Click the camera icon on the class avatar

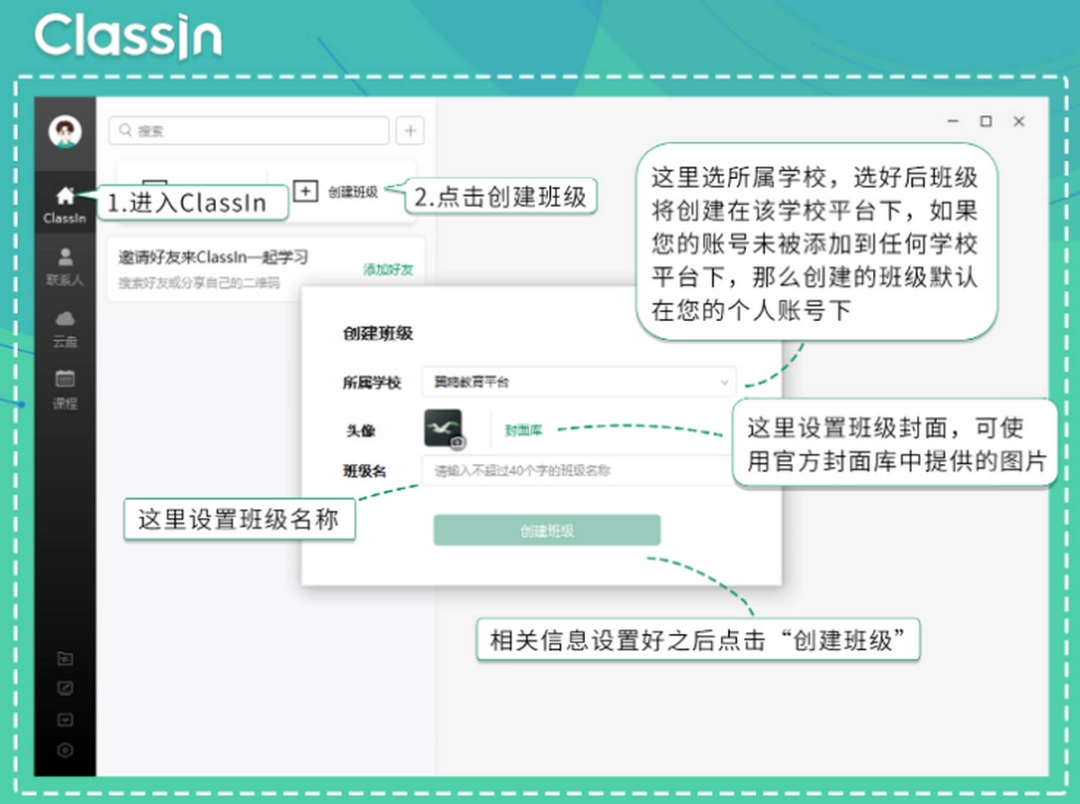(456, 440)
